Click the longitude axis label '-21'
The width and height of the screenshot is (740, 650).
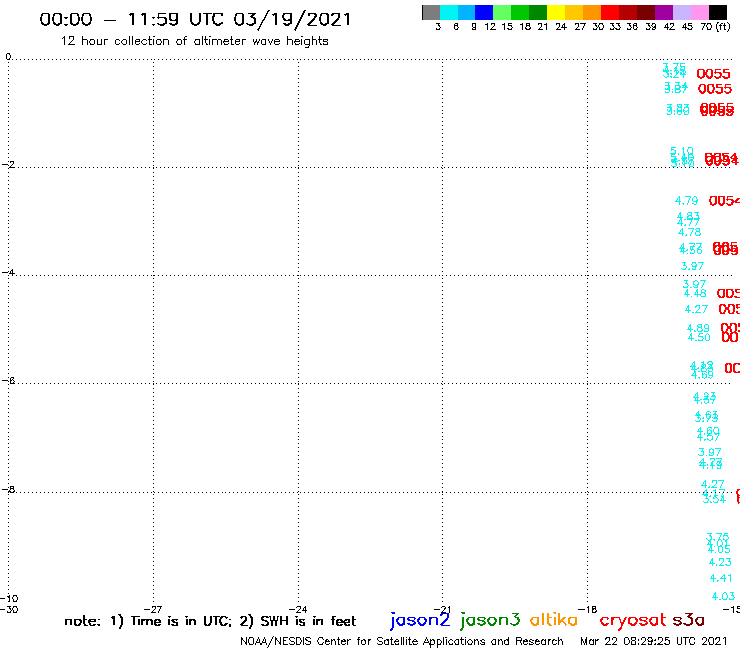(x=442, y=609)
